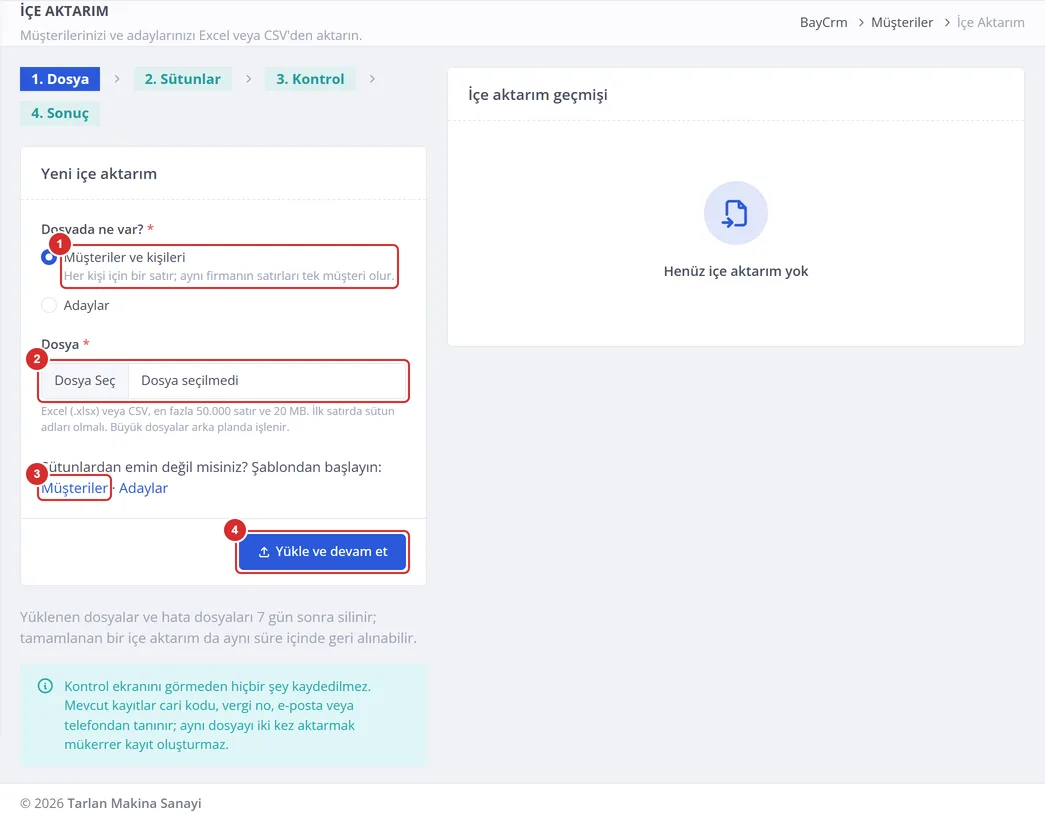1045x823 pixels.
Task: Open the Müşteriler breadcrumb link
Action: tap(902, 22)
